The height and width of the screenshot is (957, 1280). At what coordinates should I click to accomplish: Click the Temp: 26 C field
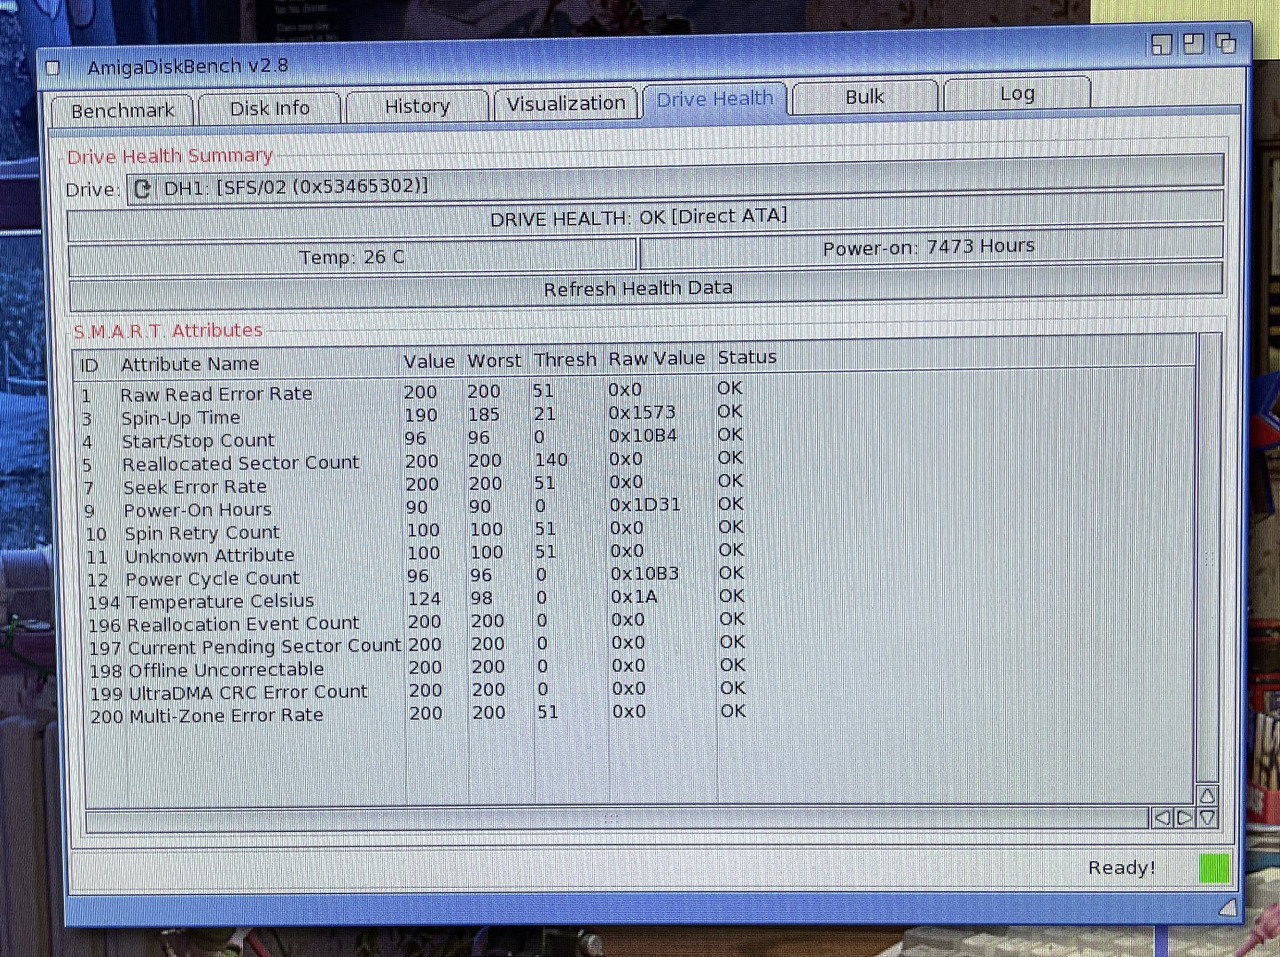click(352, 257)
